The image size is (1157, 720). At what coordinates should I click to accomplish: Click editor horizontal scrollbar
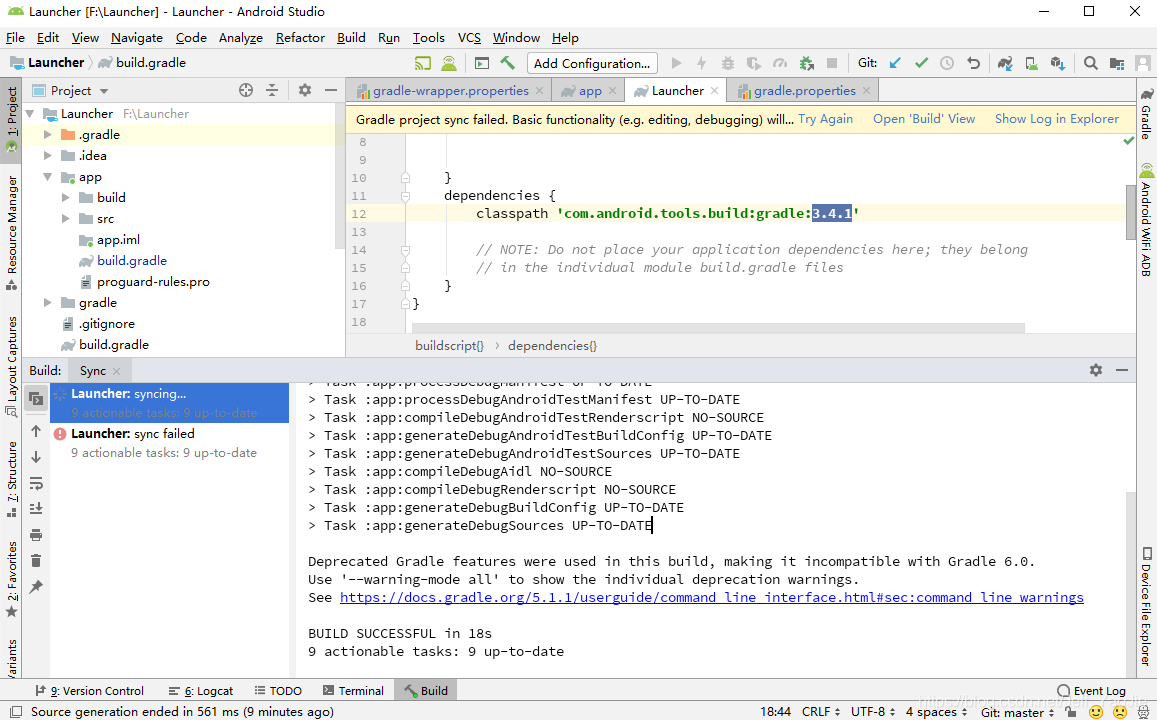(x=718, y=328)
